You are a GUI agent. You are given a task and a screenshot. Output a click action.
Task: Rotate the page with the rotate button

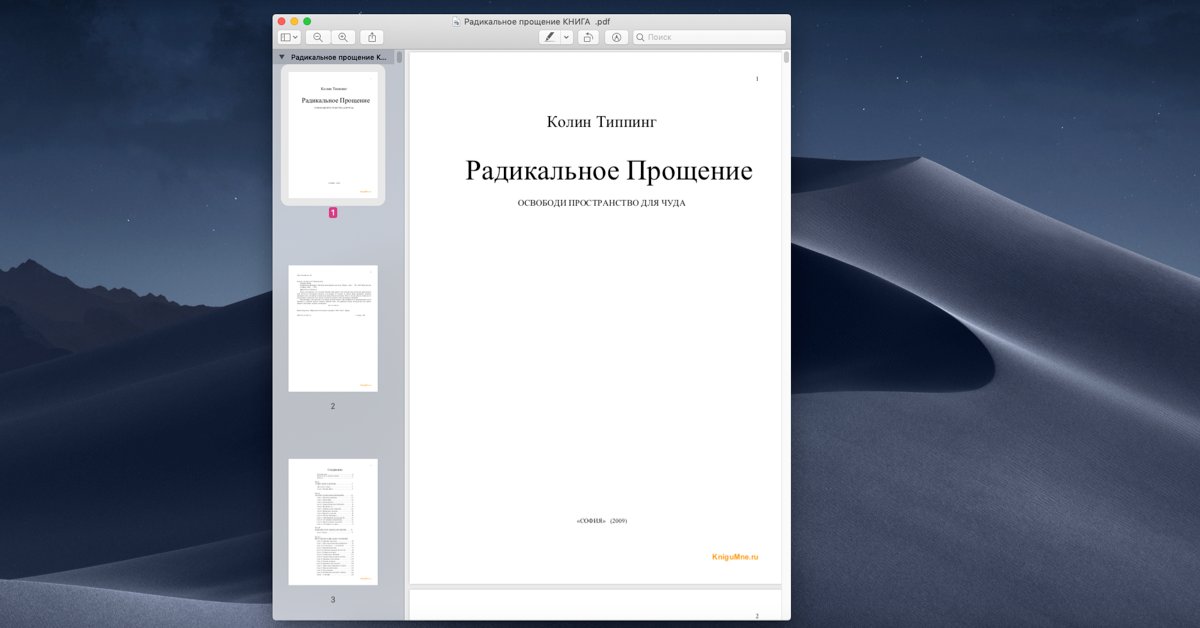point(588,37)
